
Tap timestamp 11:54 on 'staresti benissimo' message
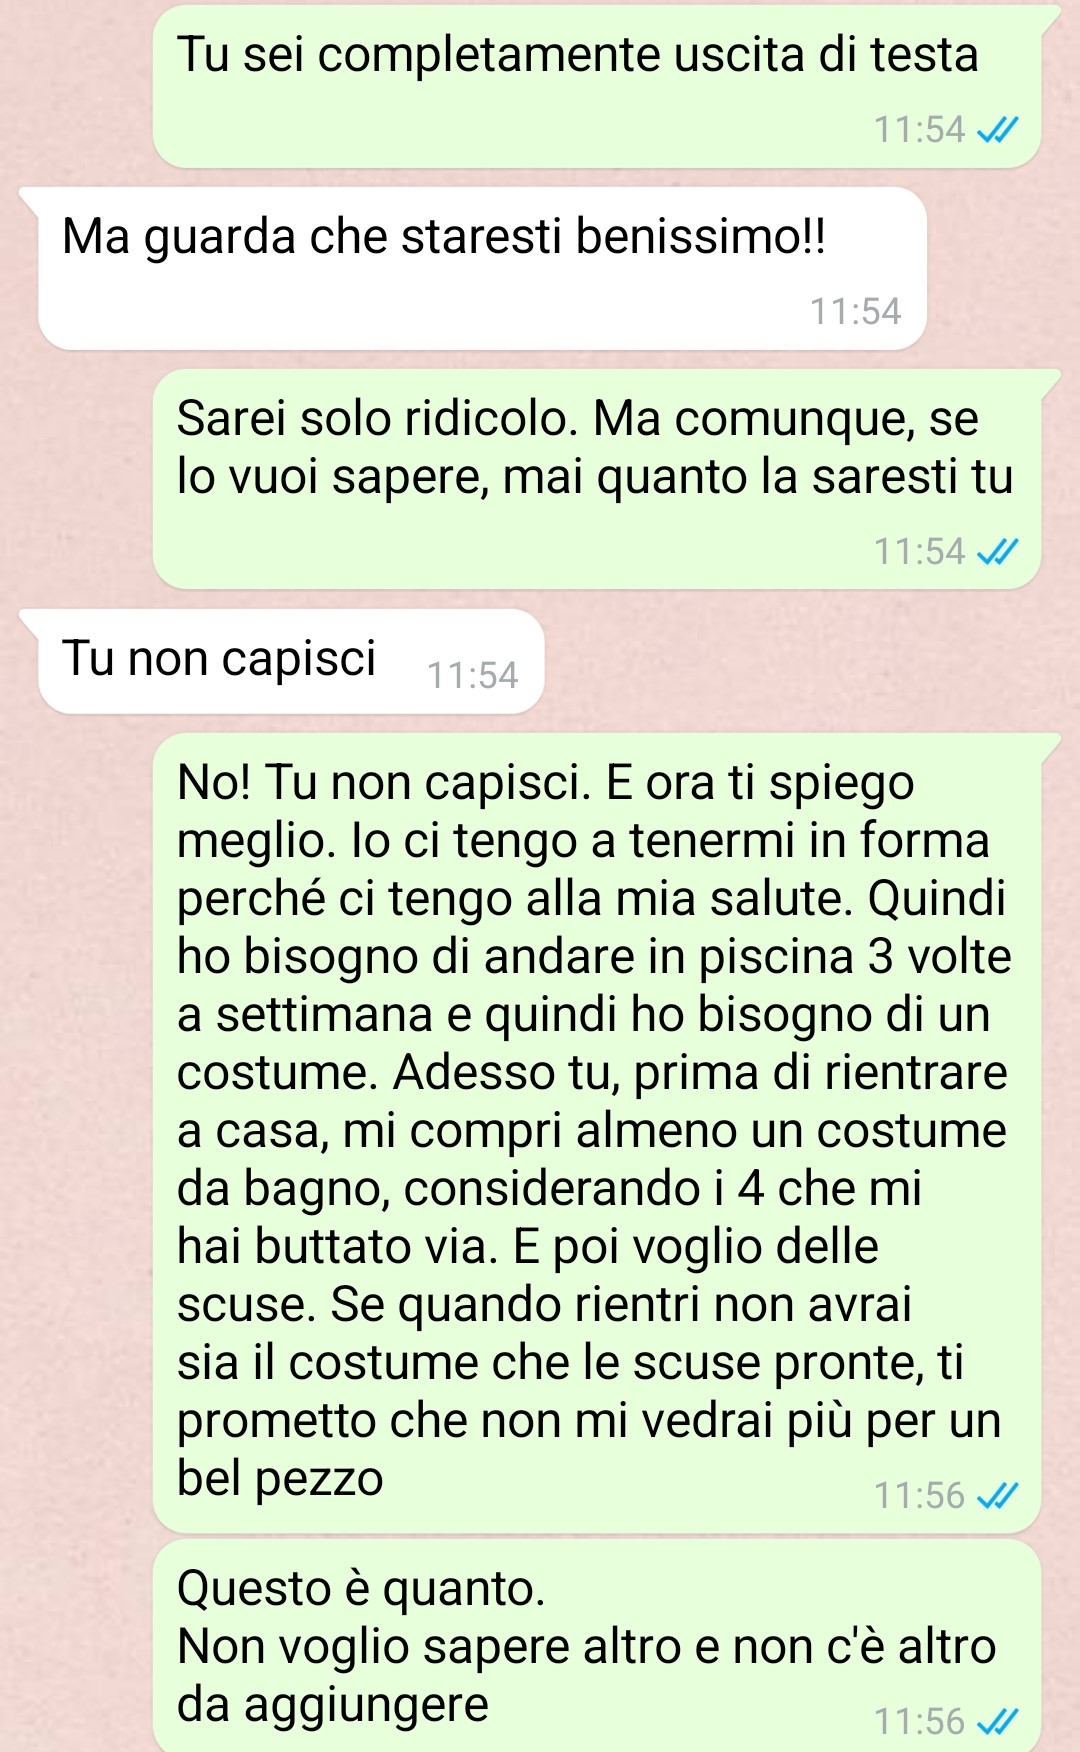tap(855, 312)
